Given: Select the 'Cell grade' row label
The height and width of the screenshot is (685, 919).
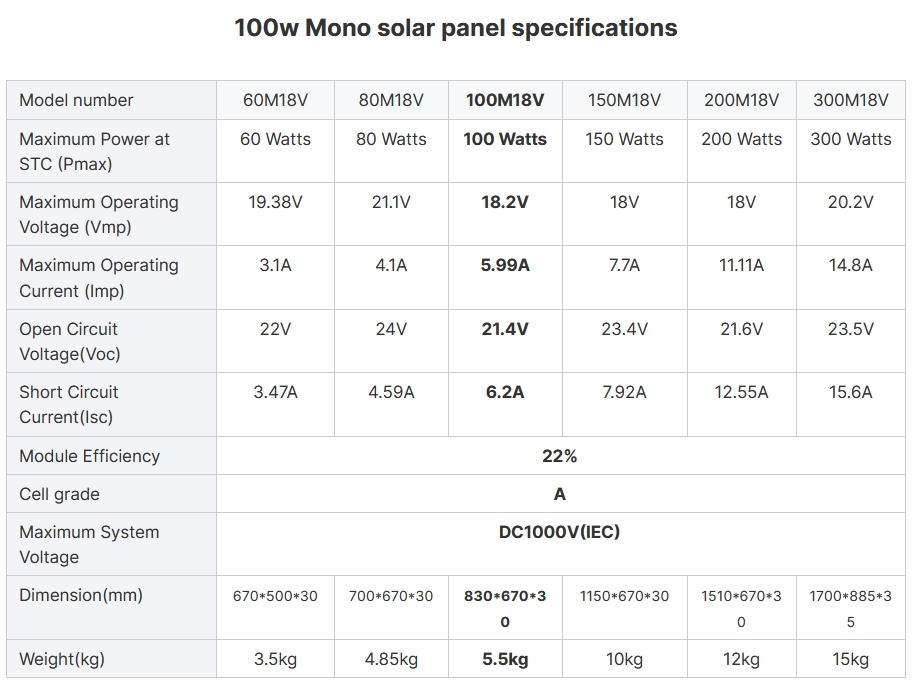Looking at the screenshot, I should tap(59, 494).
